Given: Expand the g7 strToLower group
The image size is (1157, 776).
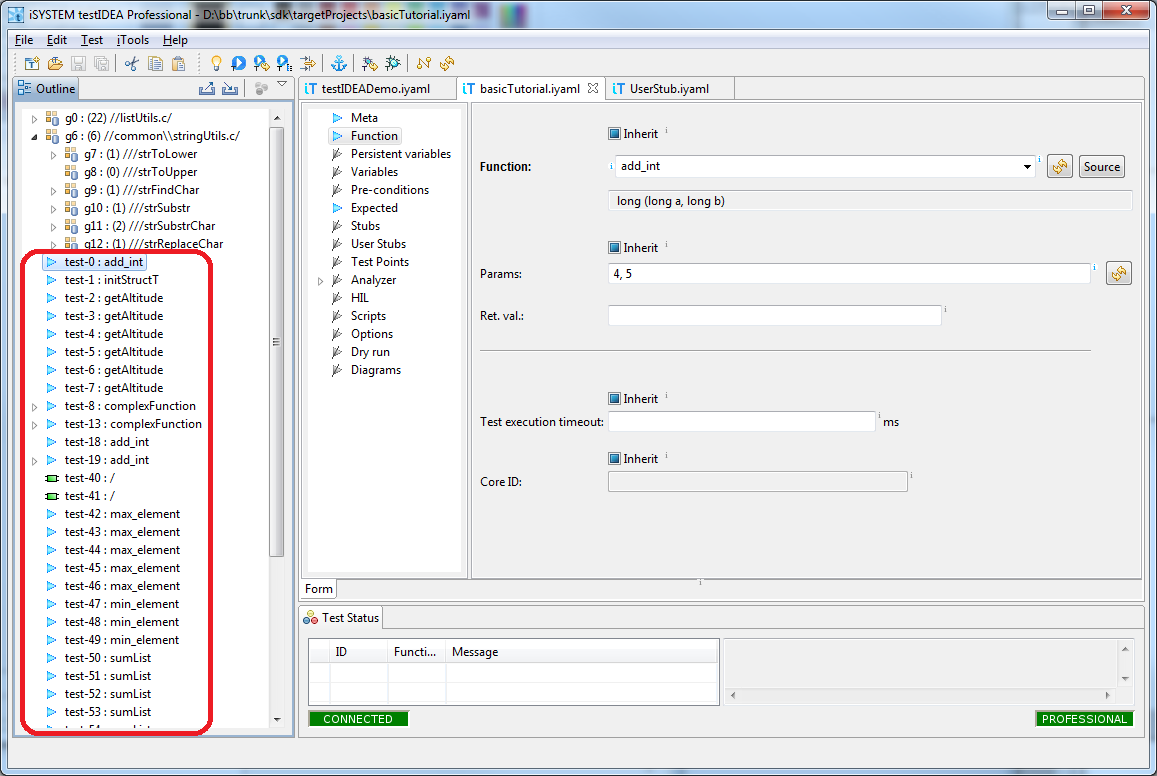Looking at the screenshot, I should 53,154.
